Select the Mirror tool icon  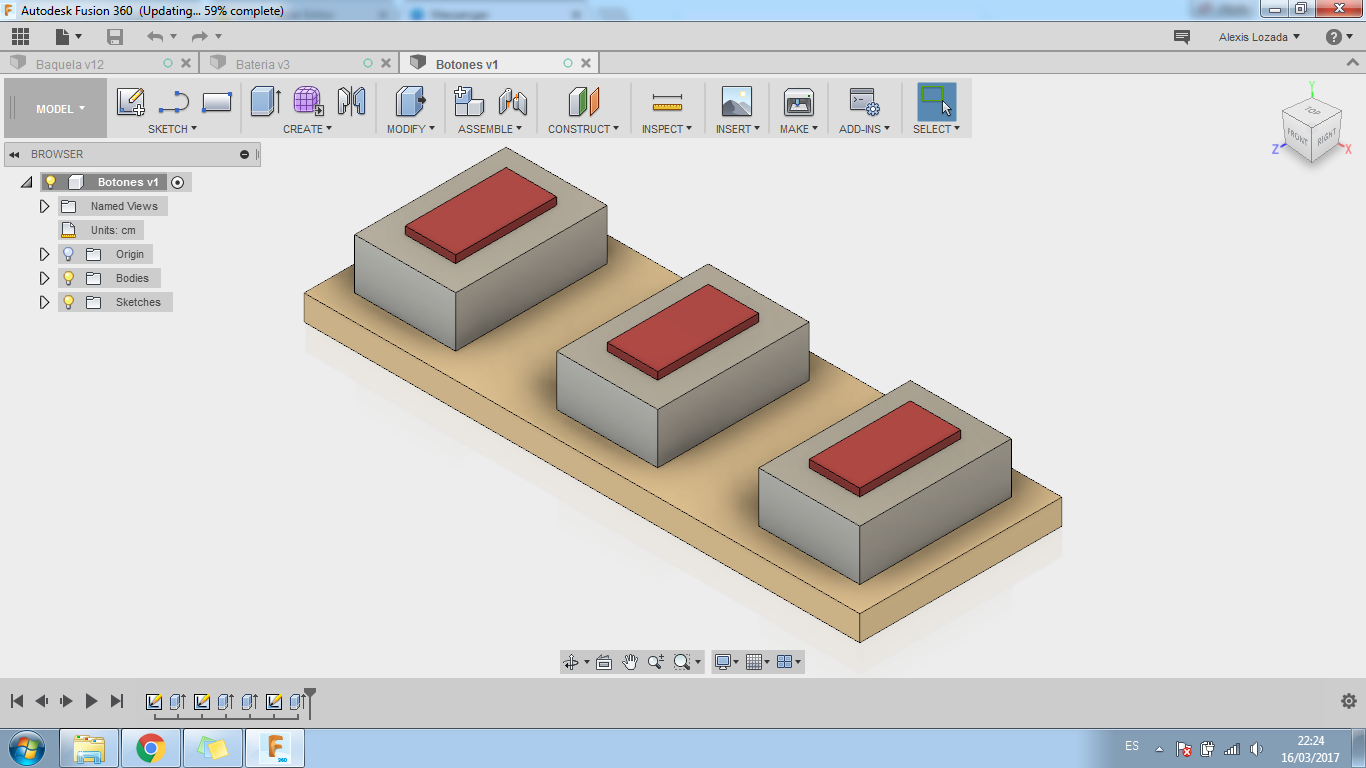pyautogui.click(x=351, y=102)
